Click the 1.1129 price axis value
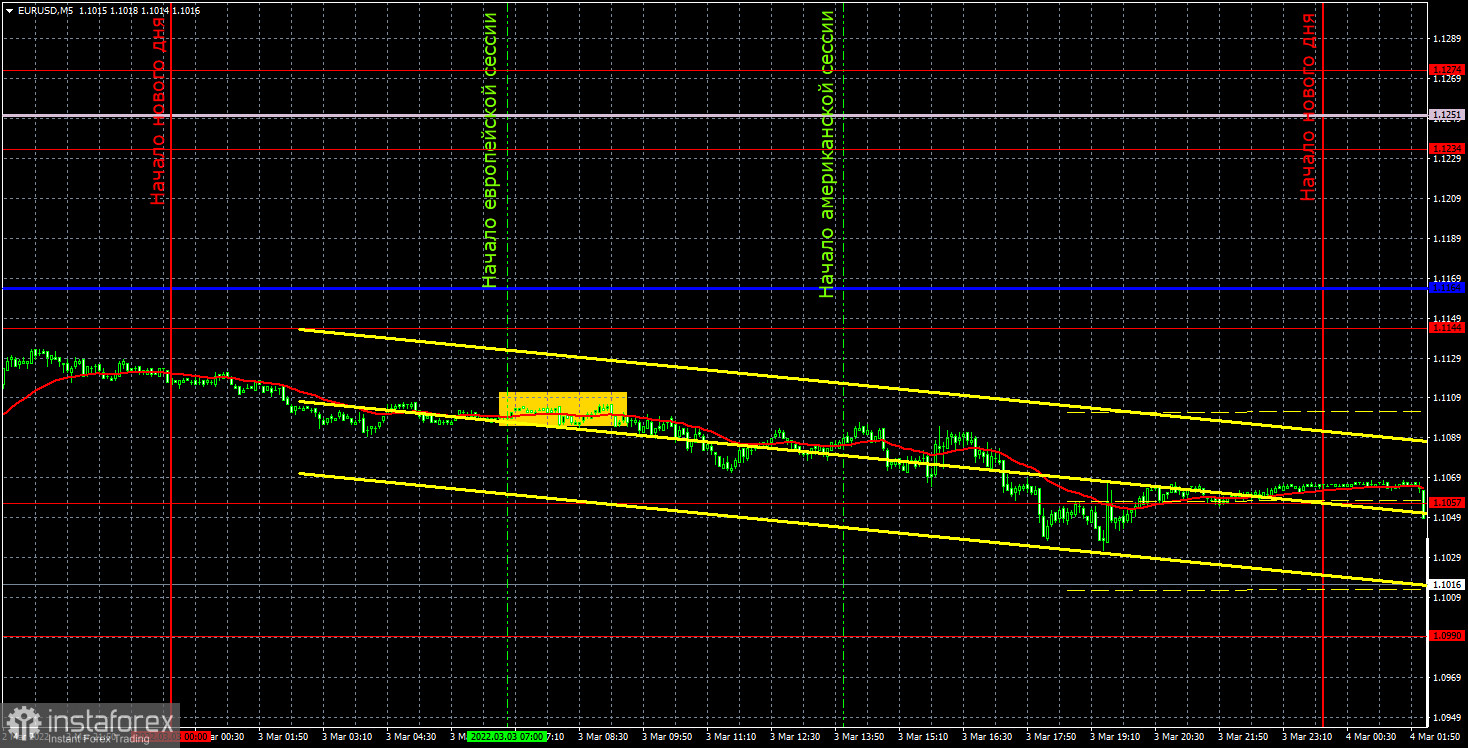 point(1448,357)
